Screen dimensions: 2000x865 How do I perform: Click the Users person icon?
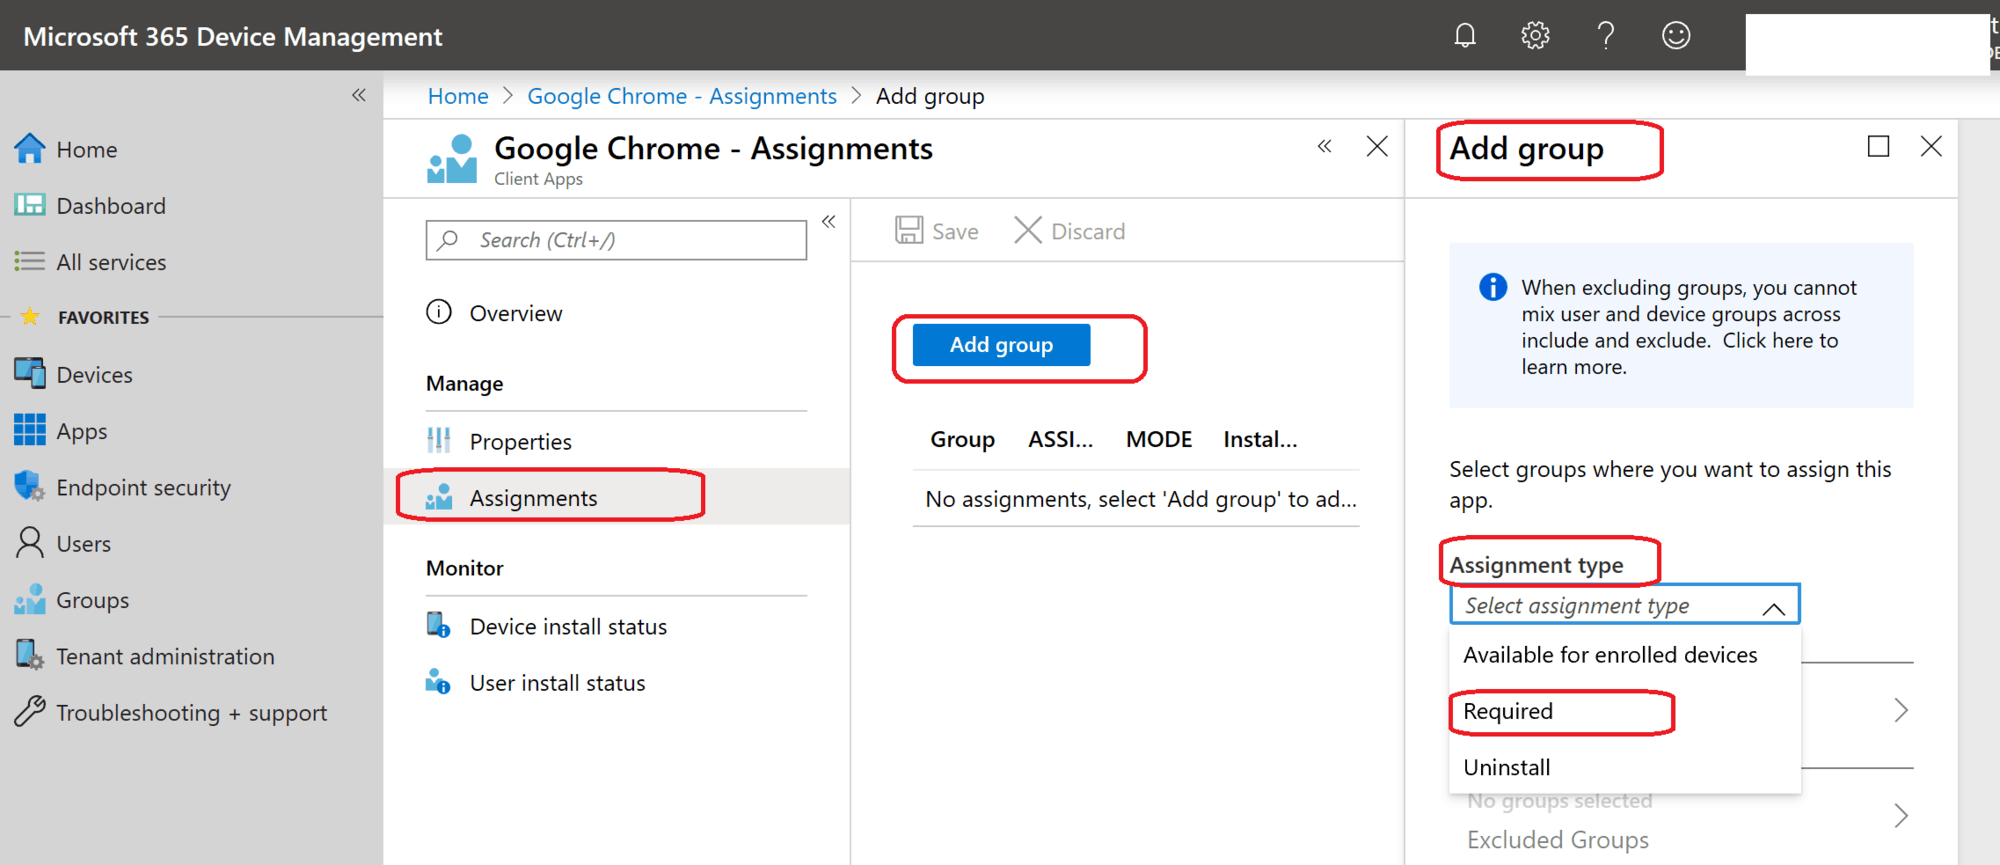(30, 543)
